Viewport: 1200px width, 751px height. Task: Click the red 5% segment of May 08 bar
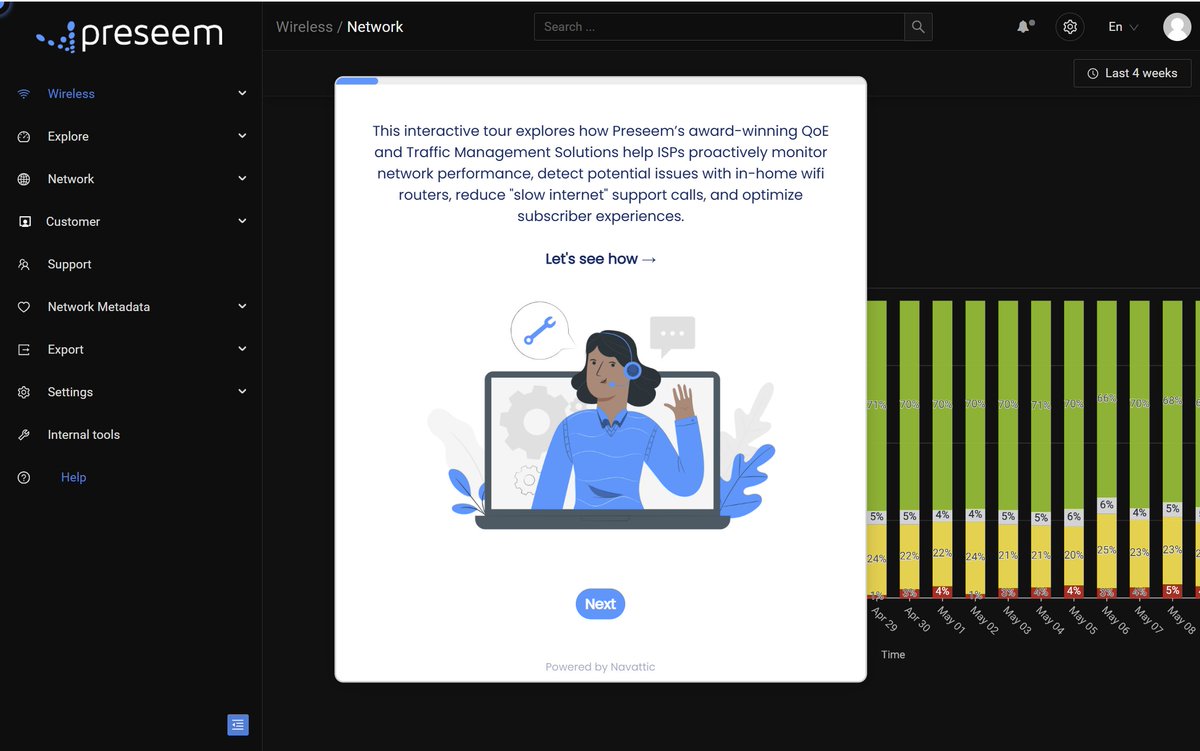pyautogui.click(x=1173, y=591)
